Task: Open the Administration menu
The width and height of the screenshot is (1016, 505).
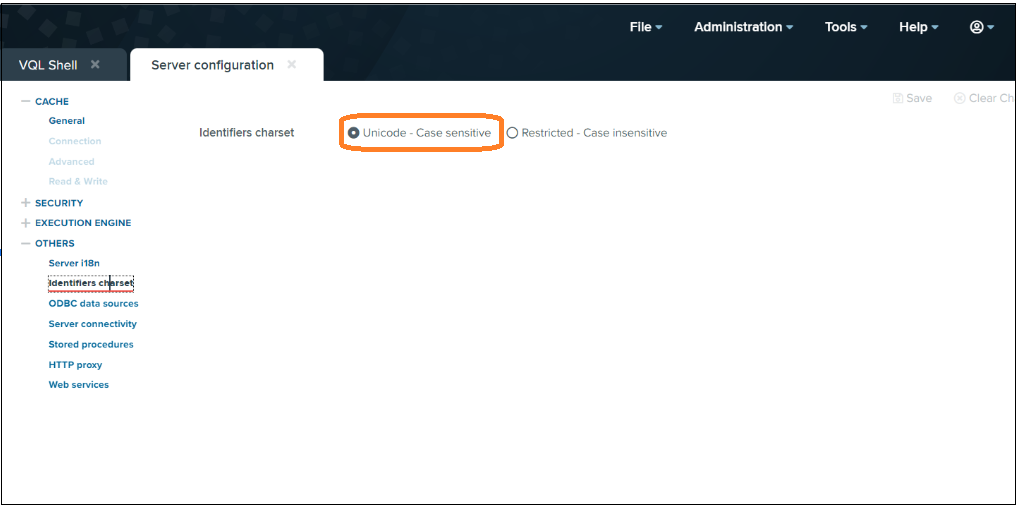Action: 743,27
